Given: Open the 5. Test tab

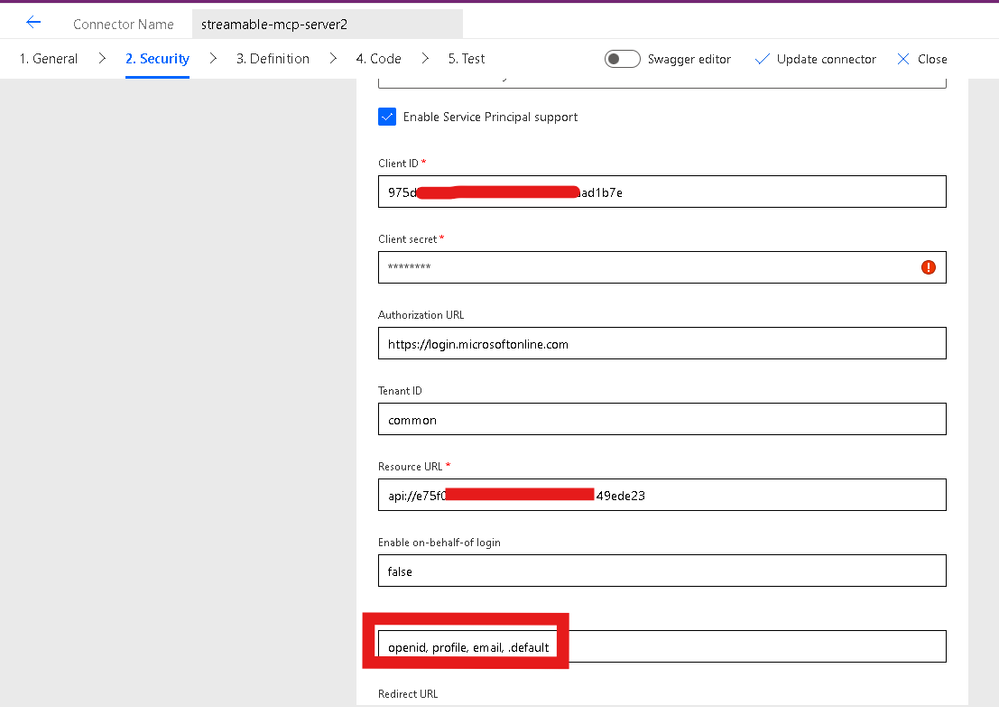Looking at the screenshot, I should (466, 59).
